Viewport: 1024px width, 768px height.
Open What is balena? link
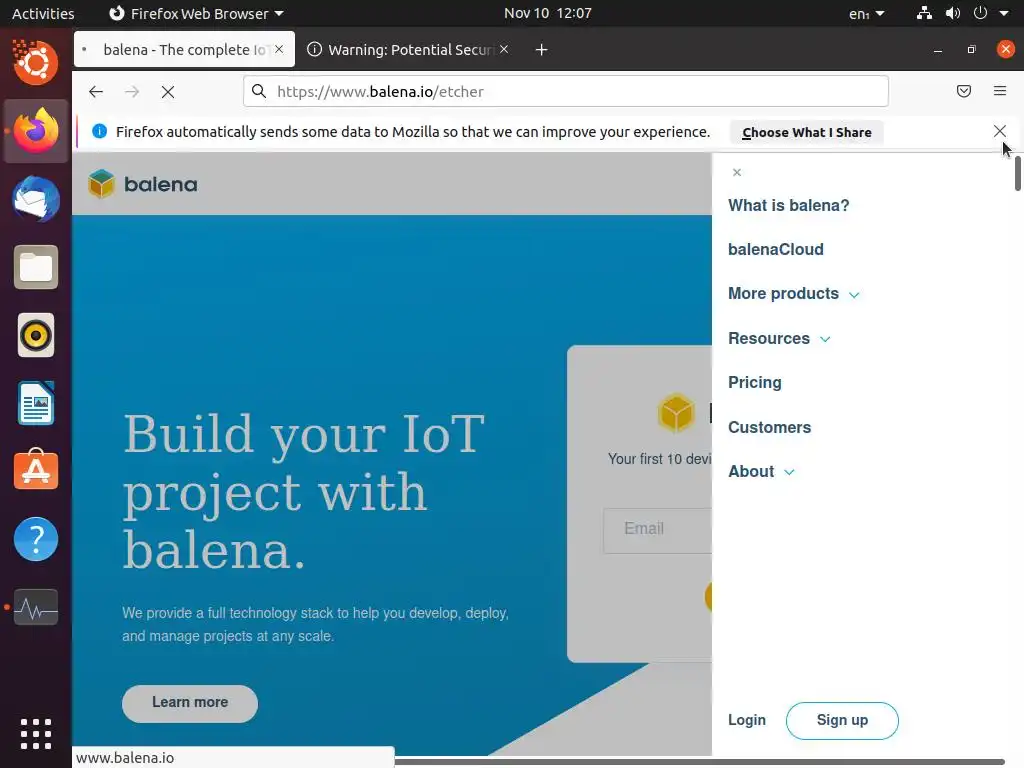click(788, 206)
